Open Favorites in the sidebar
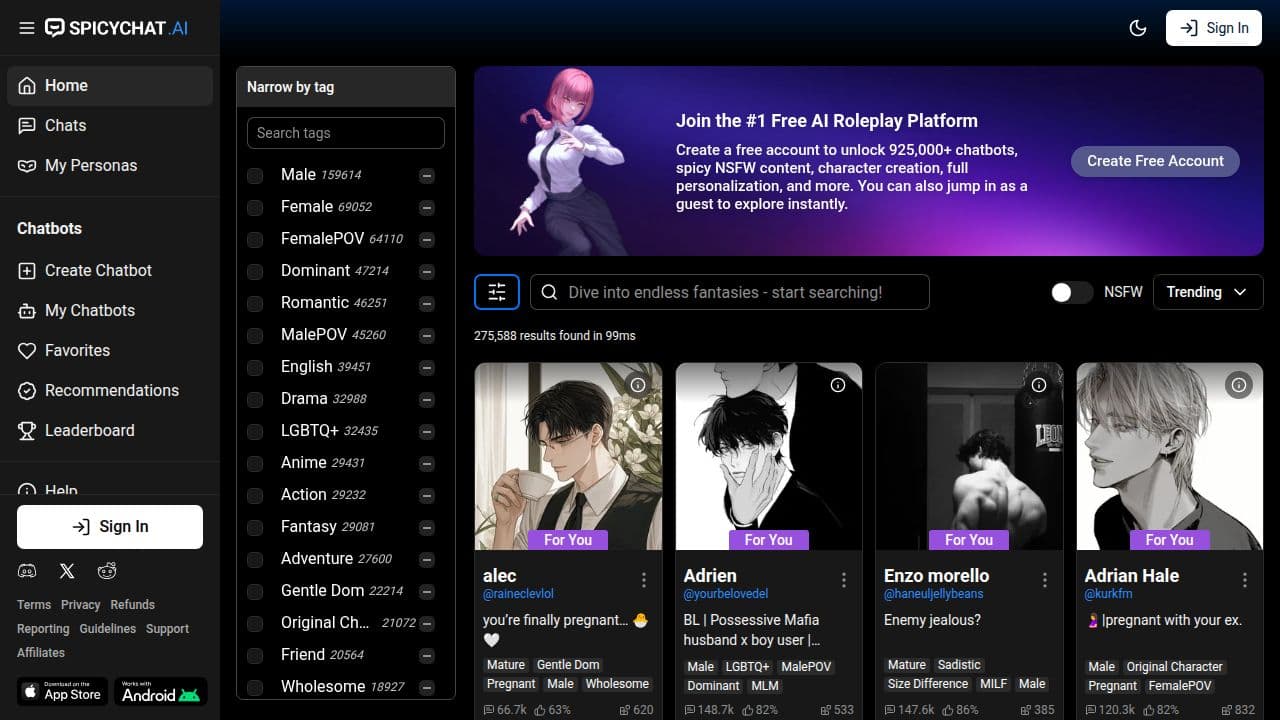 (77, 350)
